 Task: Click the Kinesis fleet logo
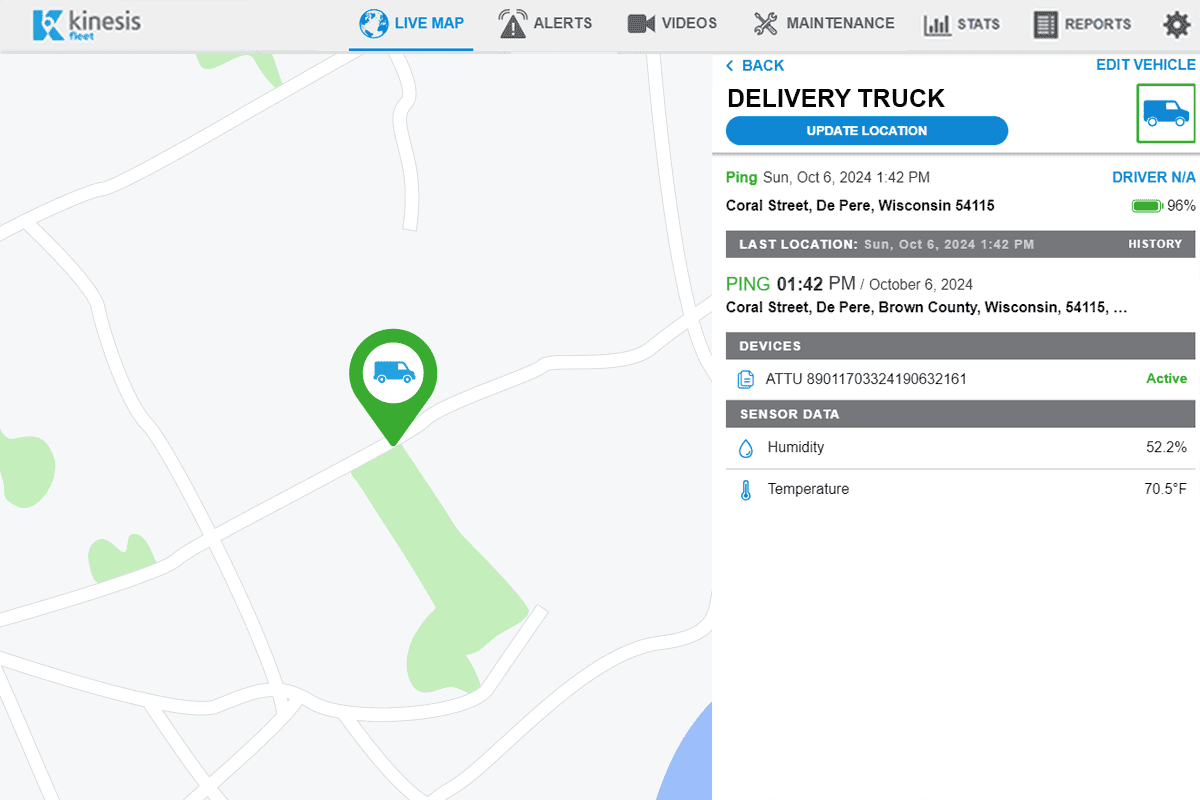(x=85, y=25)
